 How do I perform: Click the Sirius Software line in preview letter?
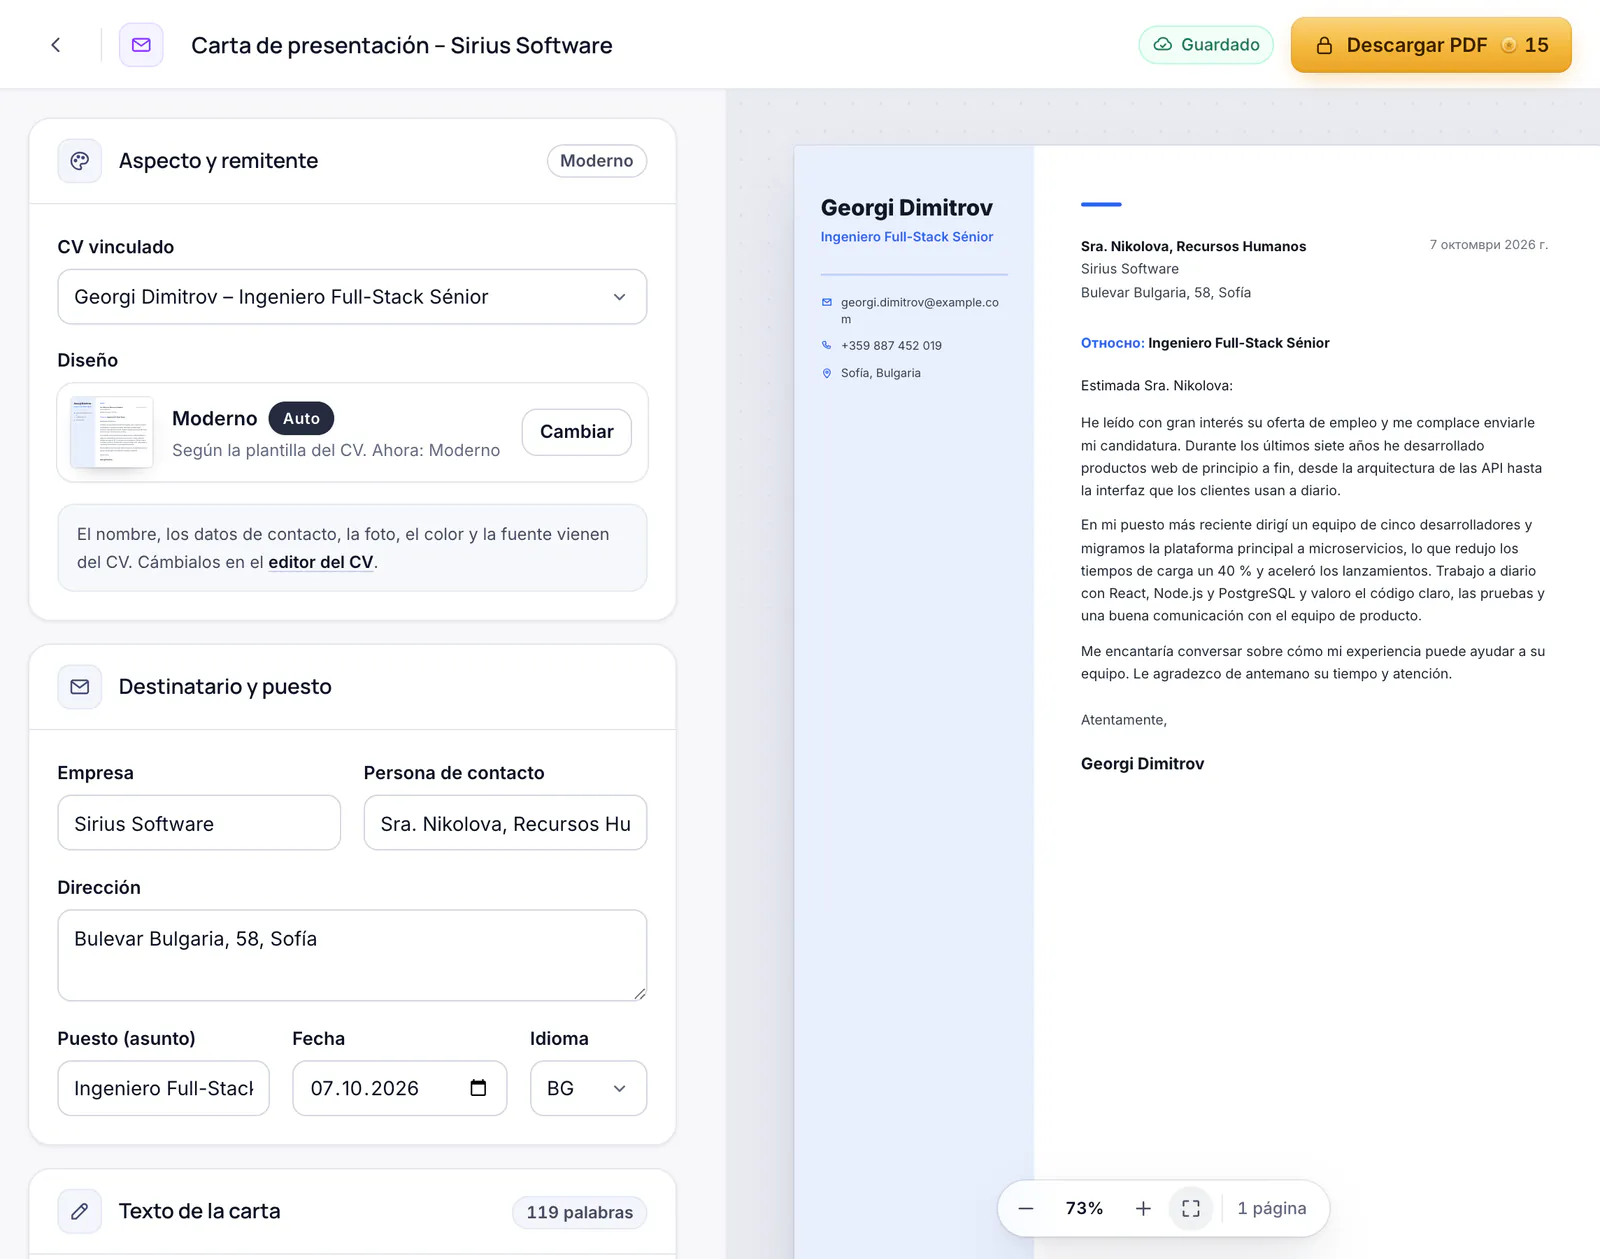pos(1130,269)
